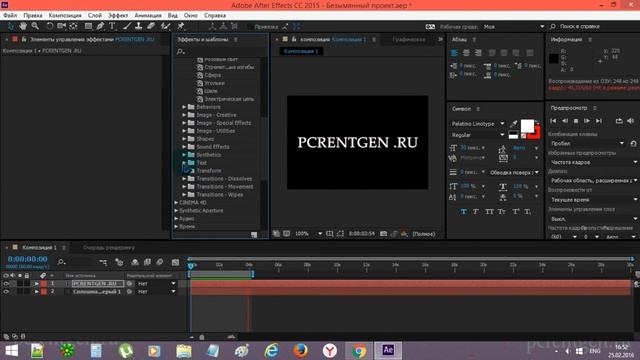Open the Эффект menu
Screen dimensions: 640x360
coord(118,15)
